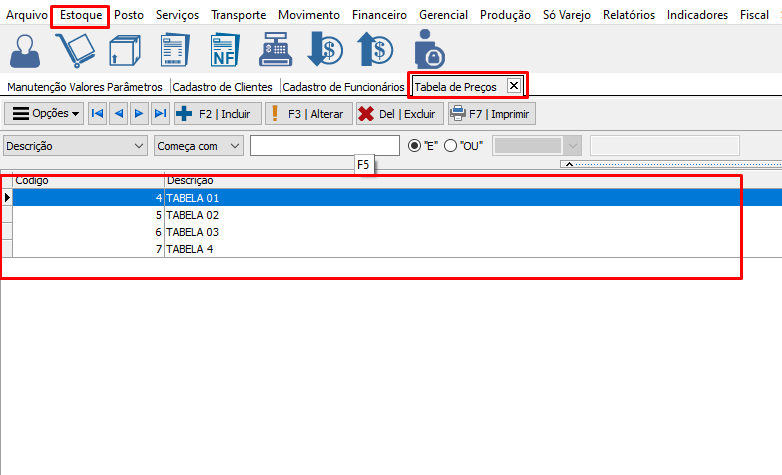Open the Começa com condition dropdown
Screen dimensions: 782x475
(235, 146)
